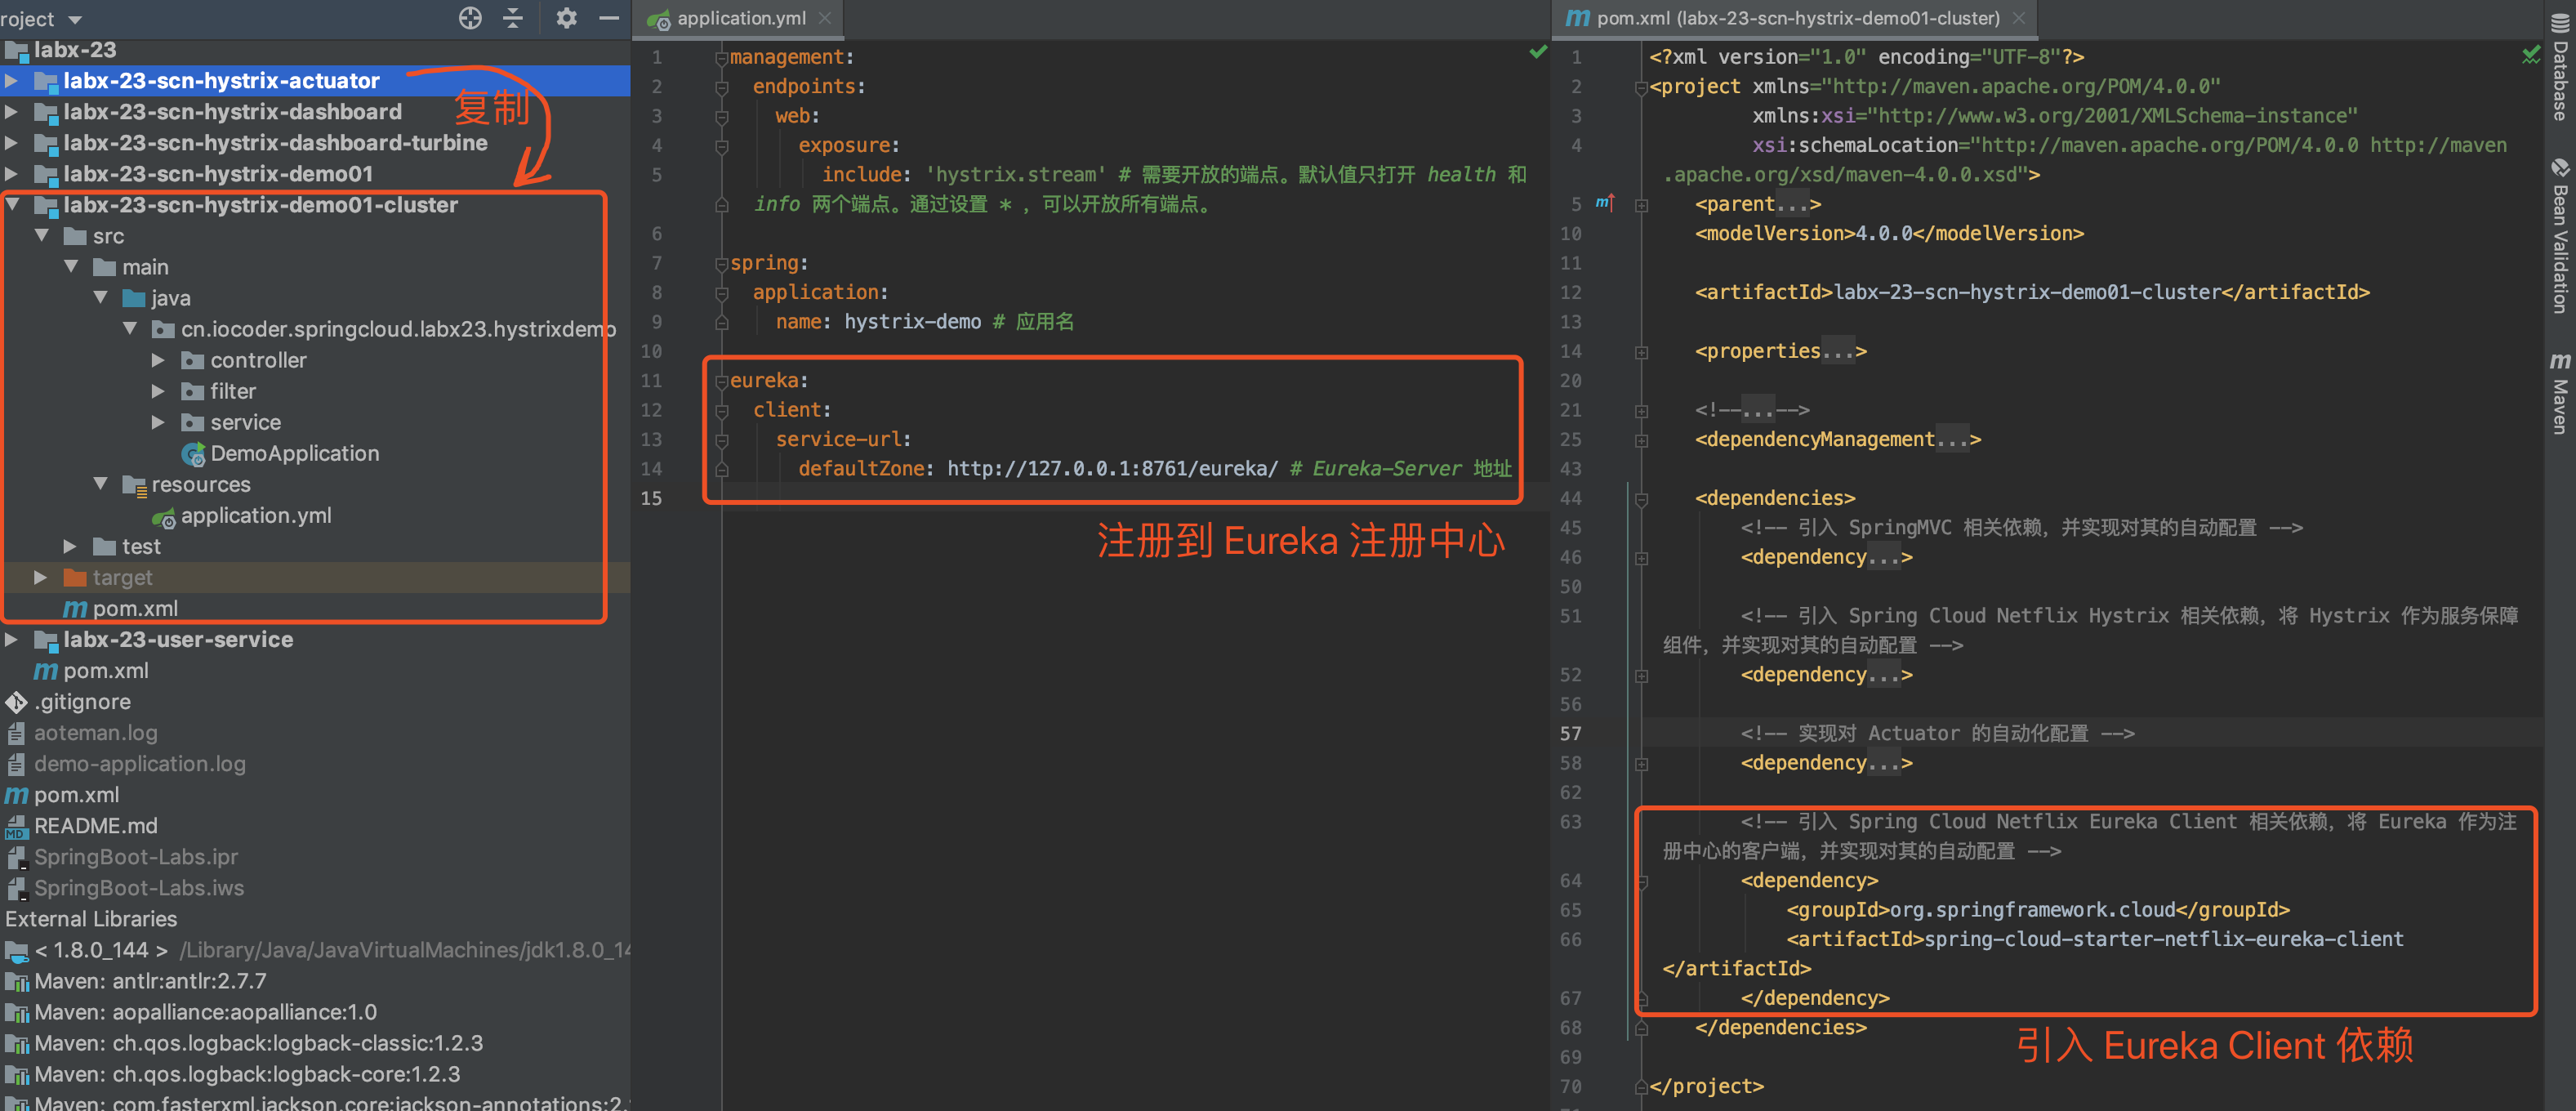
Task: Unfold the collapsed properties tag in pom.xml
Action: point(1641,352)
